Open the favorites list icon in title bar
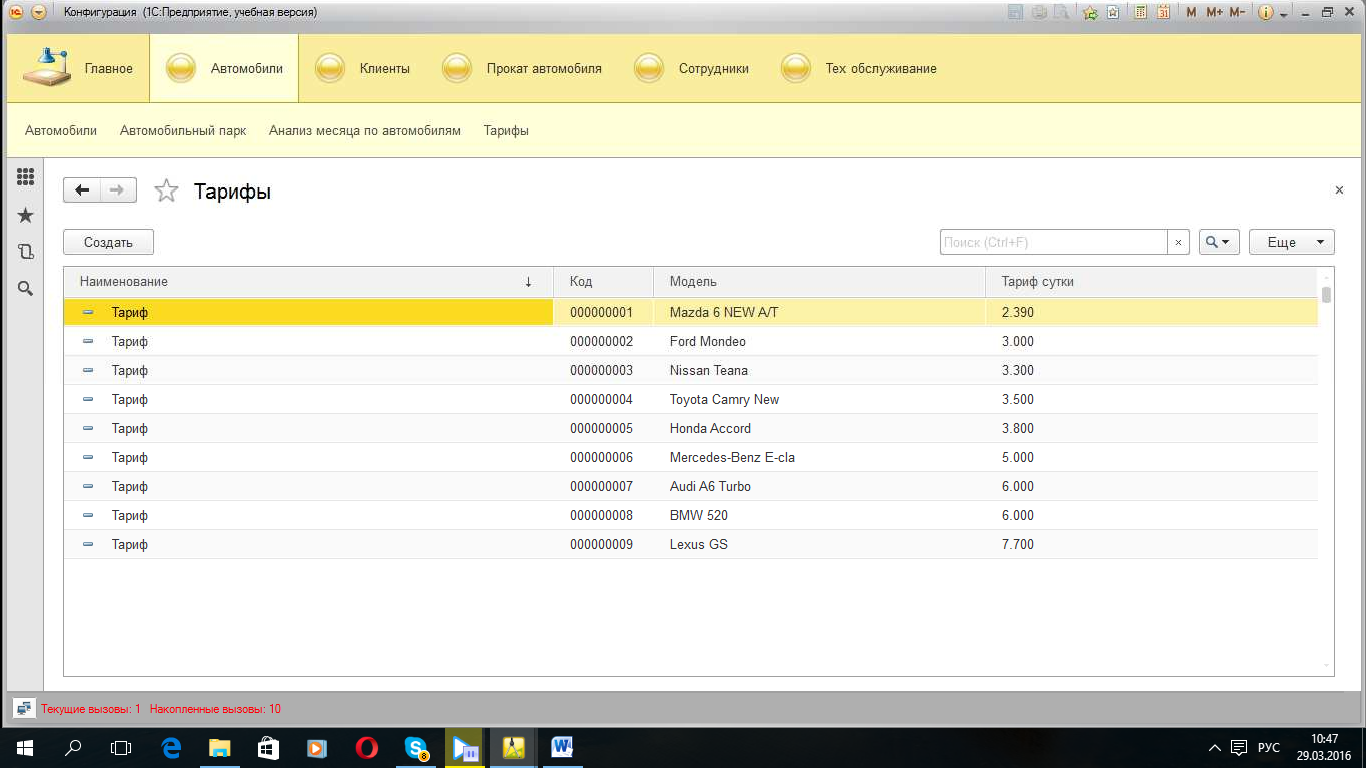The image size is (1366, 768). [1112, 12]
